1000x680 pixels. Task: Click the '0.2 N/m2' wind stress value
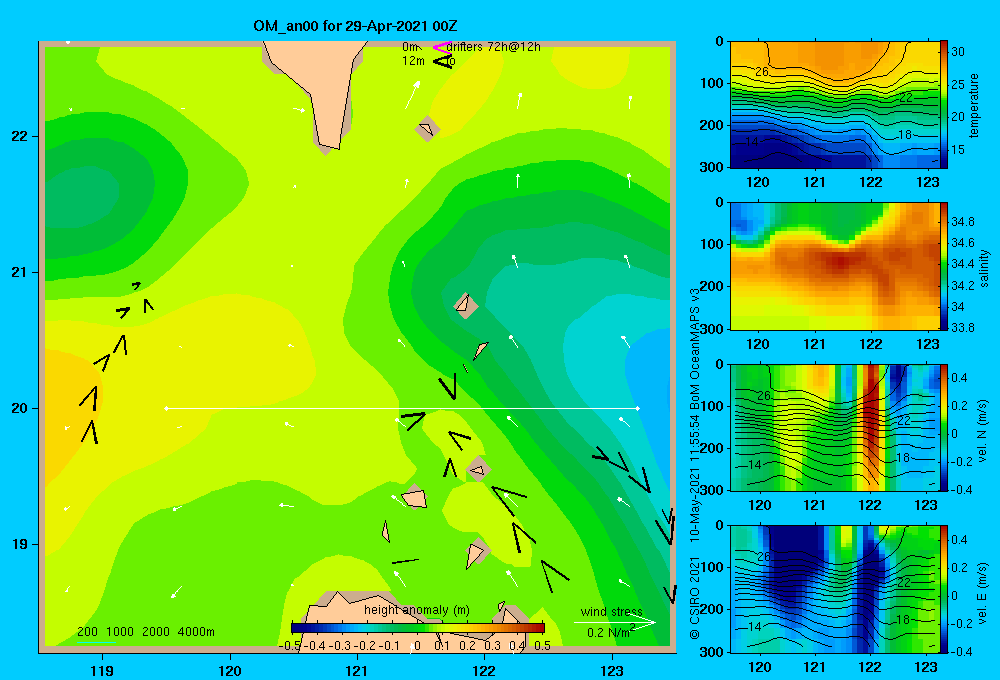pos(611,632)
